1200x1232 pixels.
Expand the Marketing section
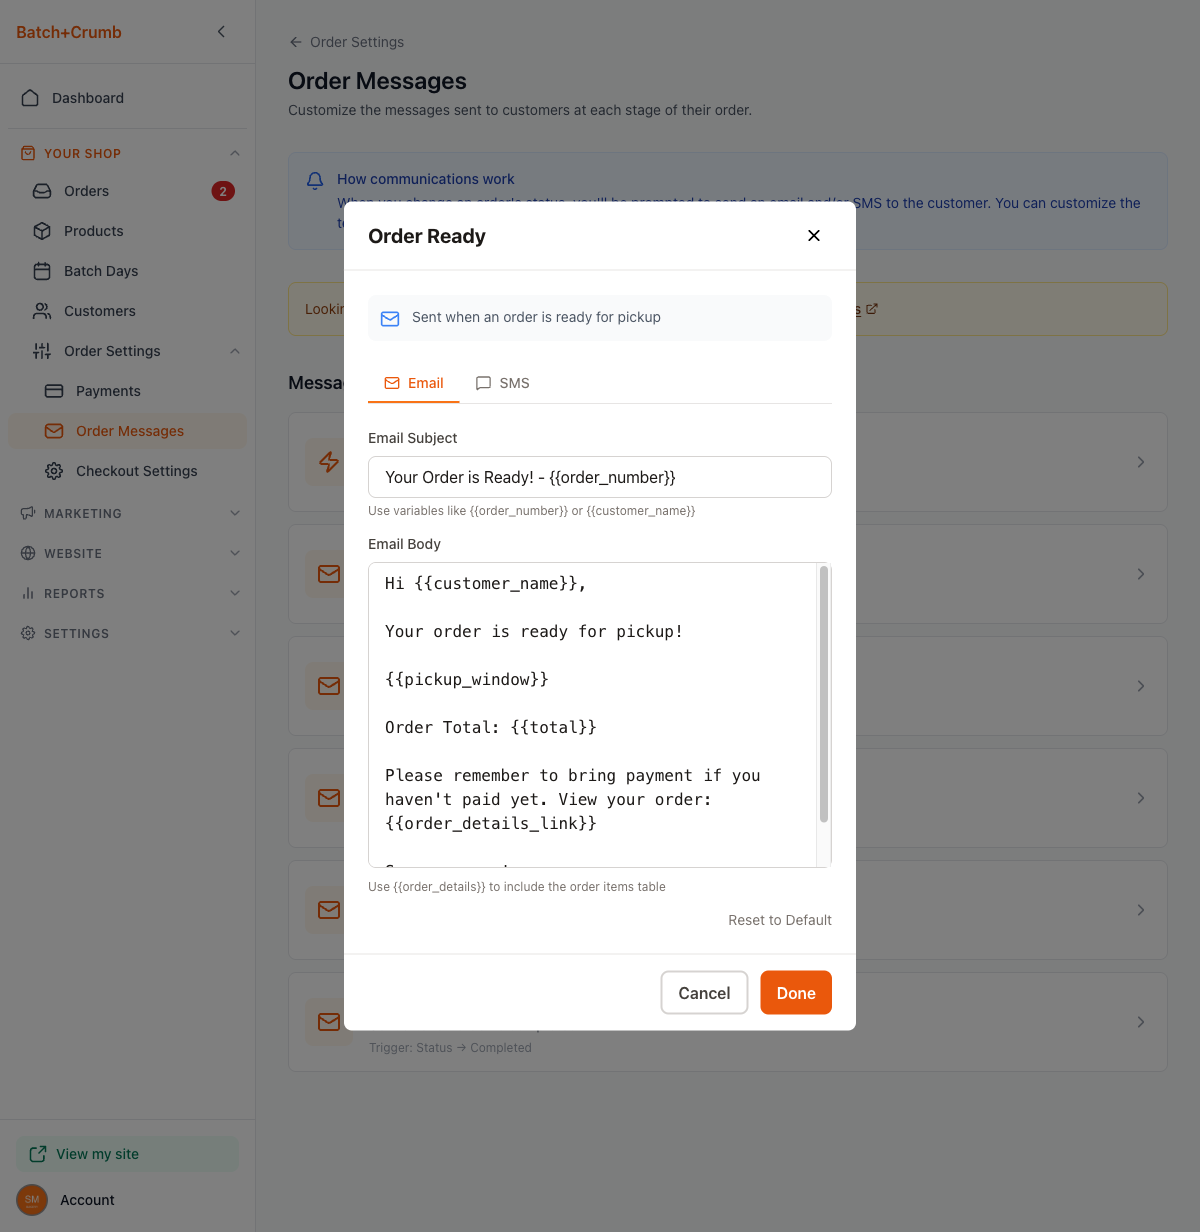click(235, 513)
